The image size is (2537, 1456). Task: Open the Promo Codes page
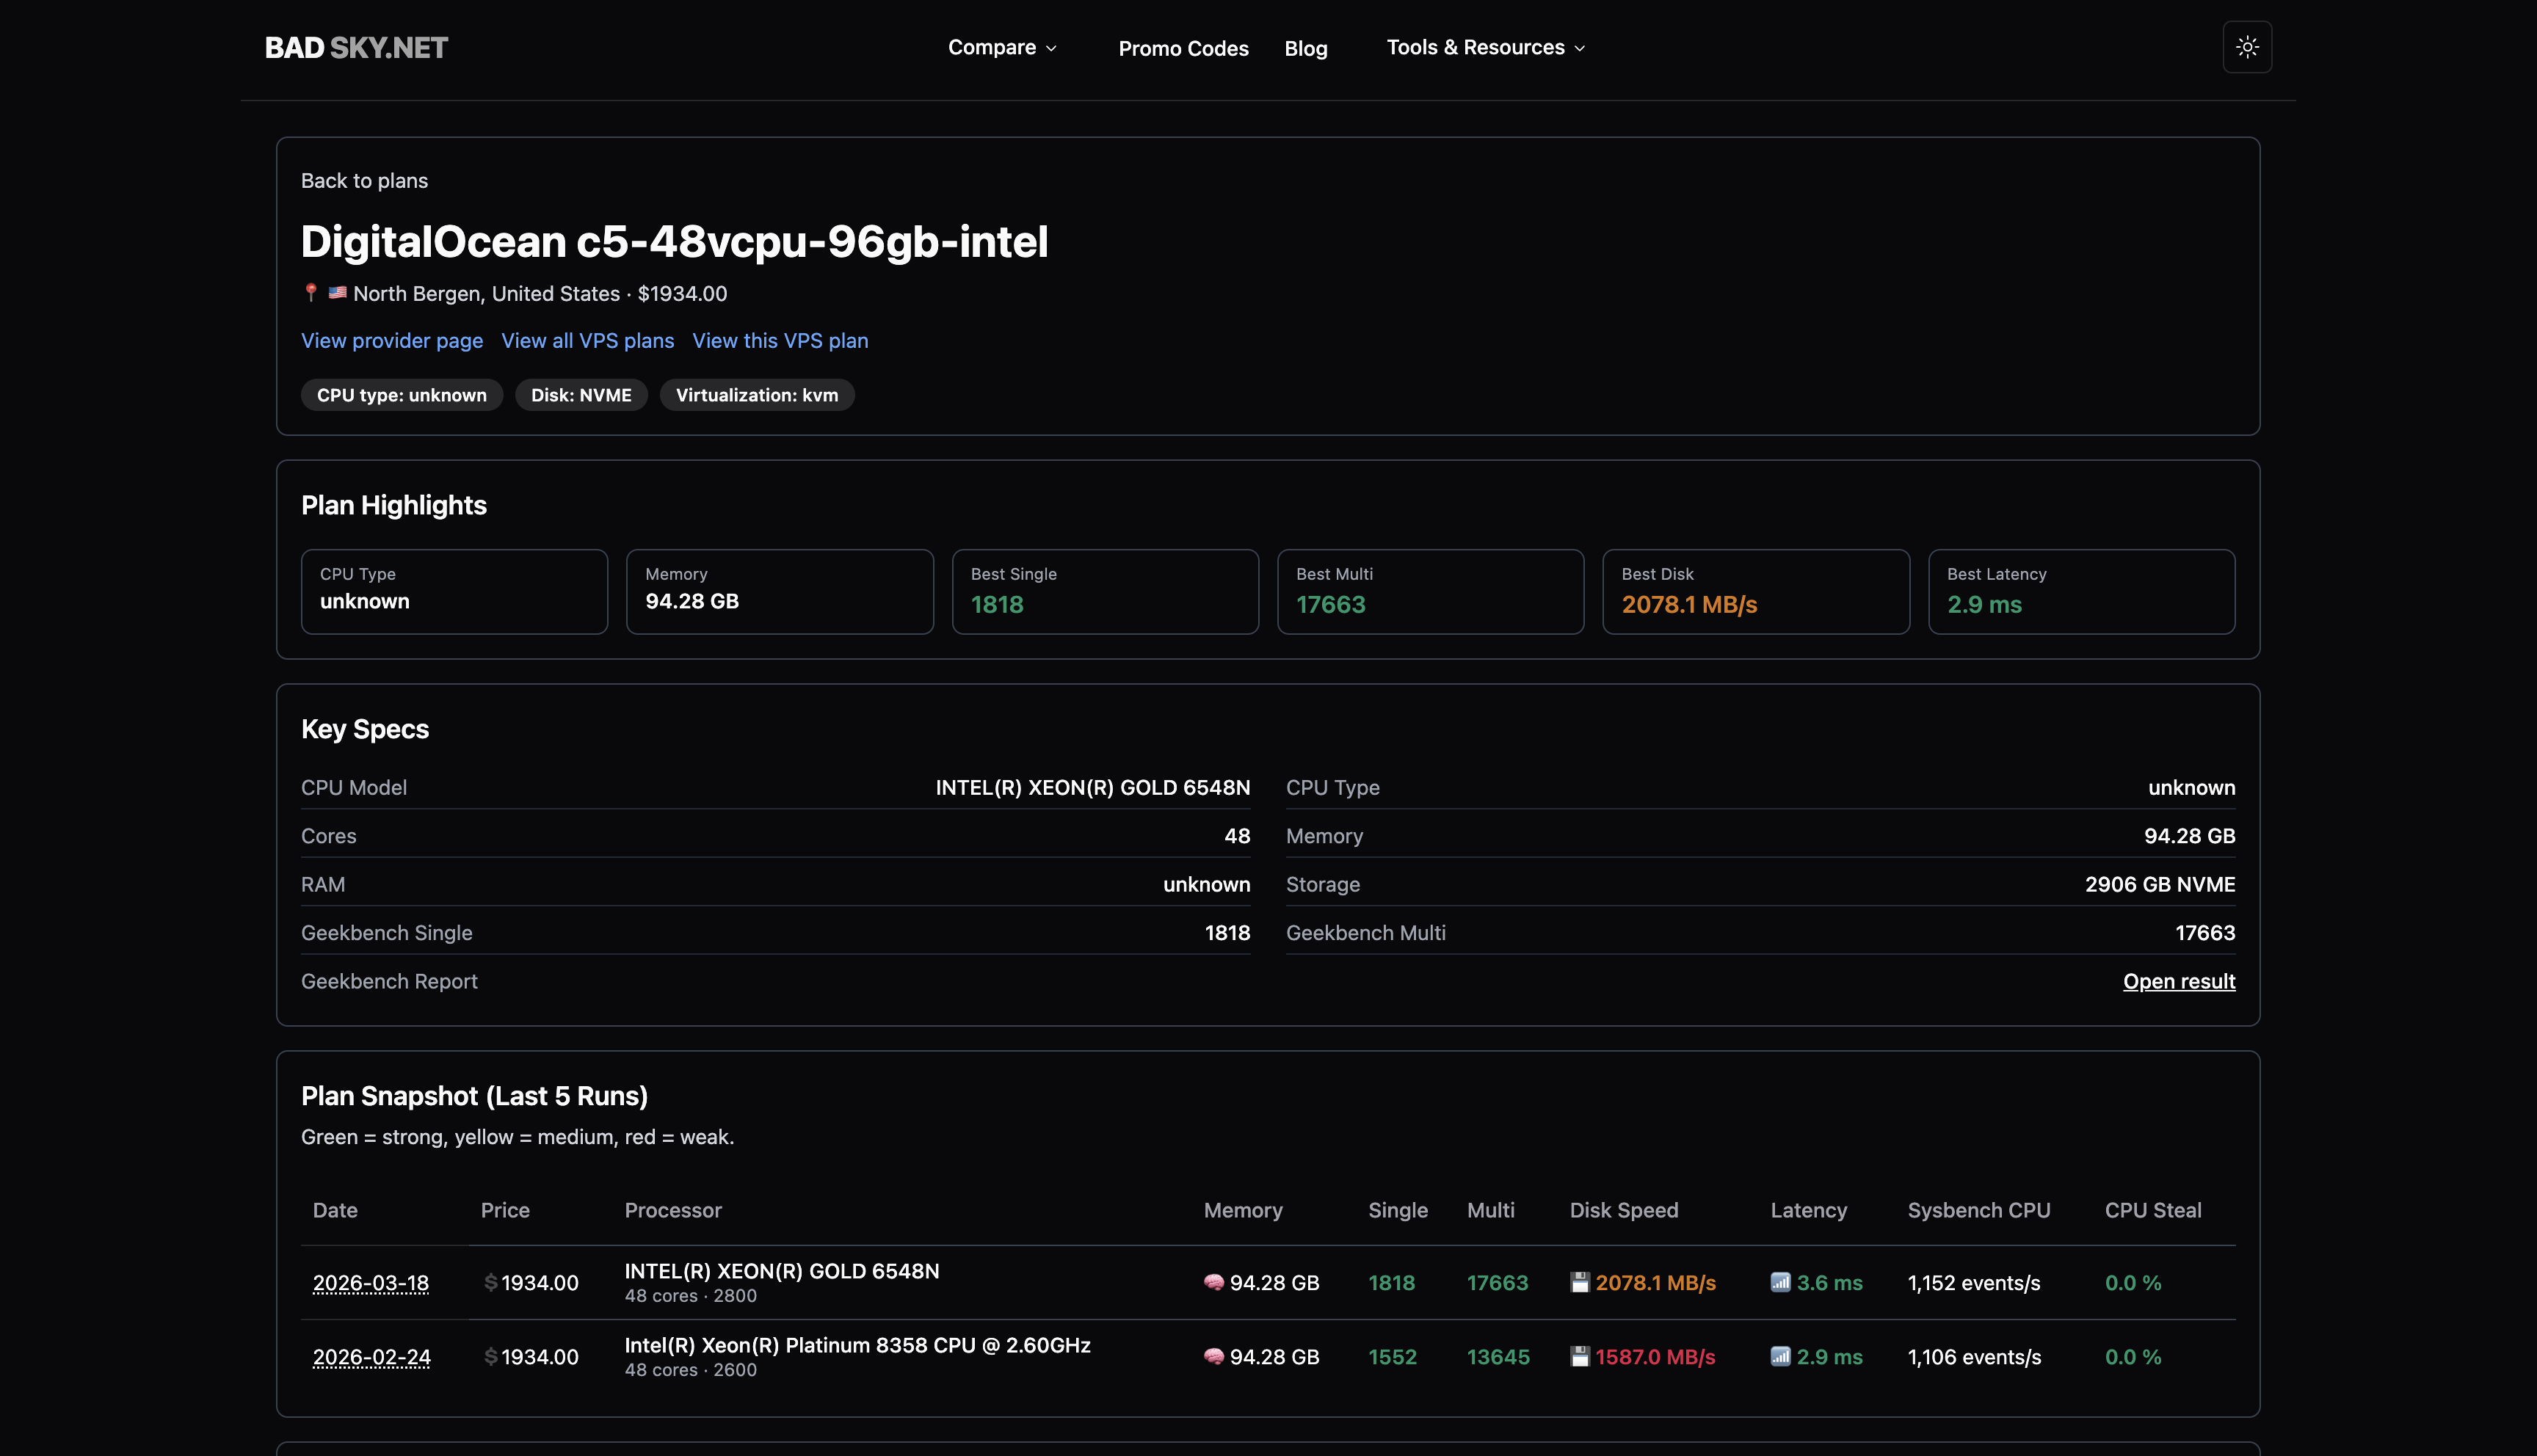tap(1183, 48)
